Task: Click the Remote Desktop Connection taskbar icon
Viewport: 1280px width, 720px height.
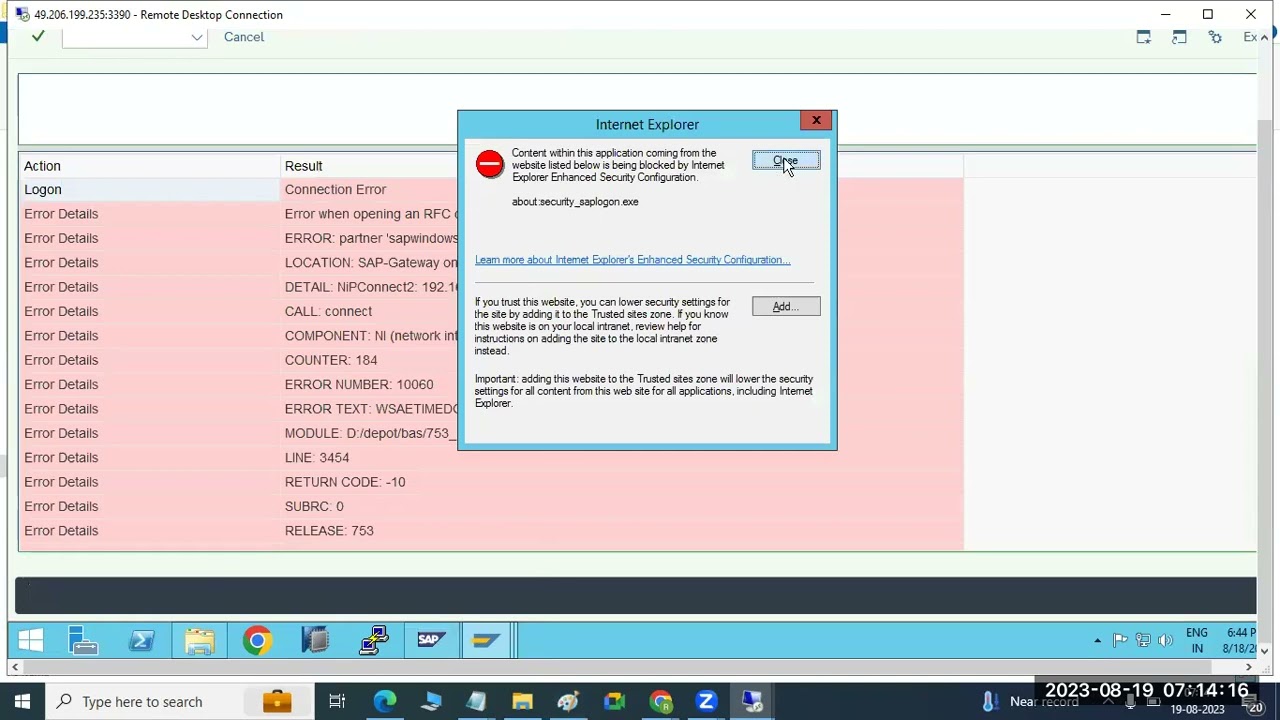Action: point(752,702)
